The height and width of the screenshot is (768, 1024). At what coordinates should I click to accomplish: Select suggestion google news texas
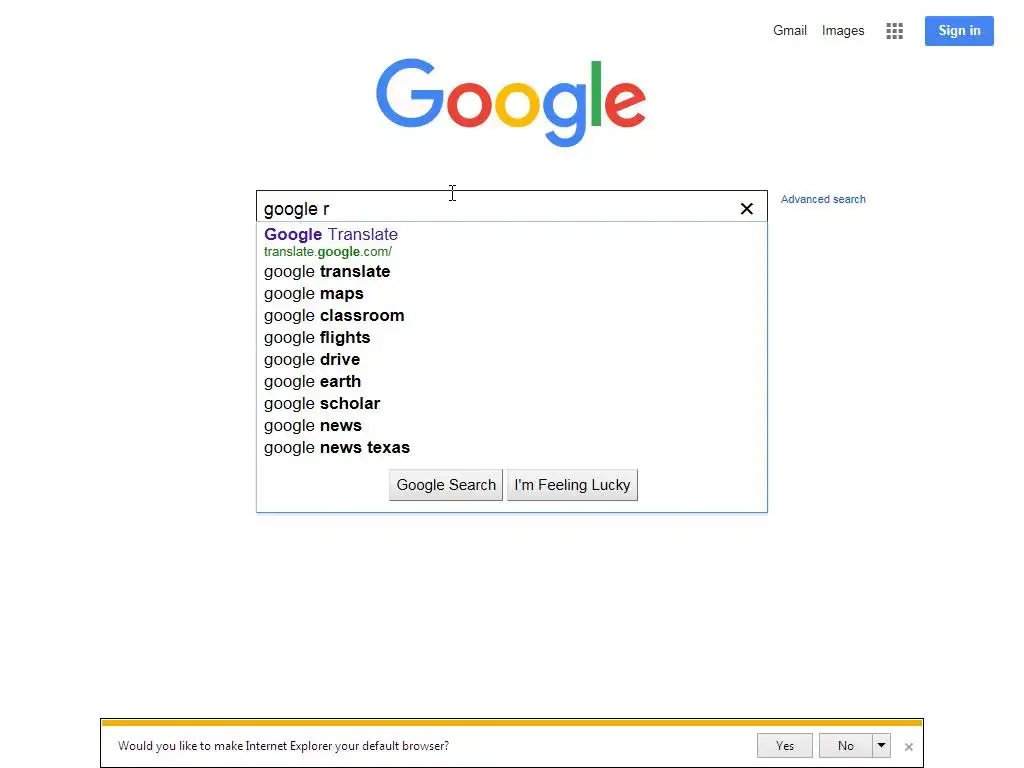511,448
